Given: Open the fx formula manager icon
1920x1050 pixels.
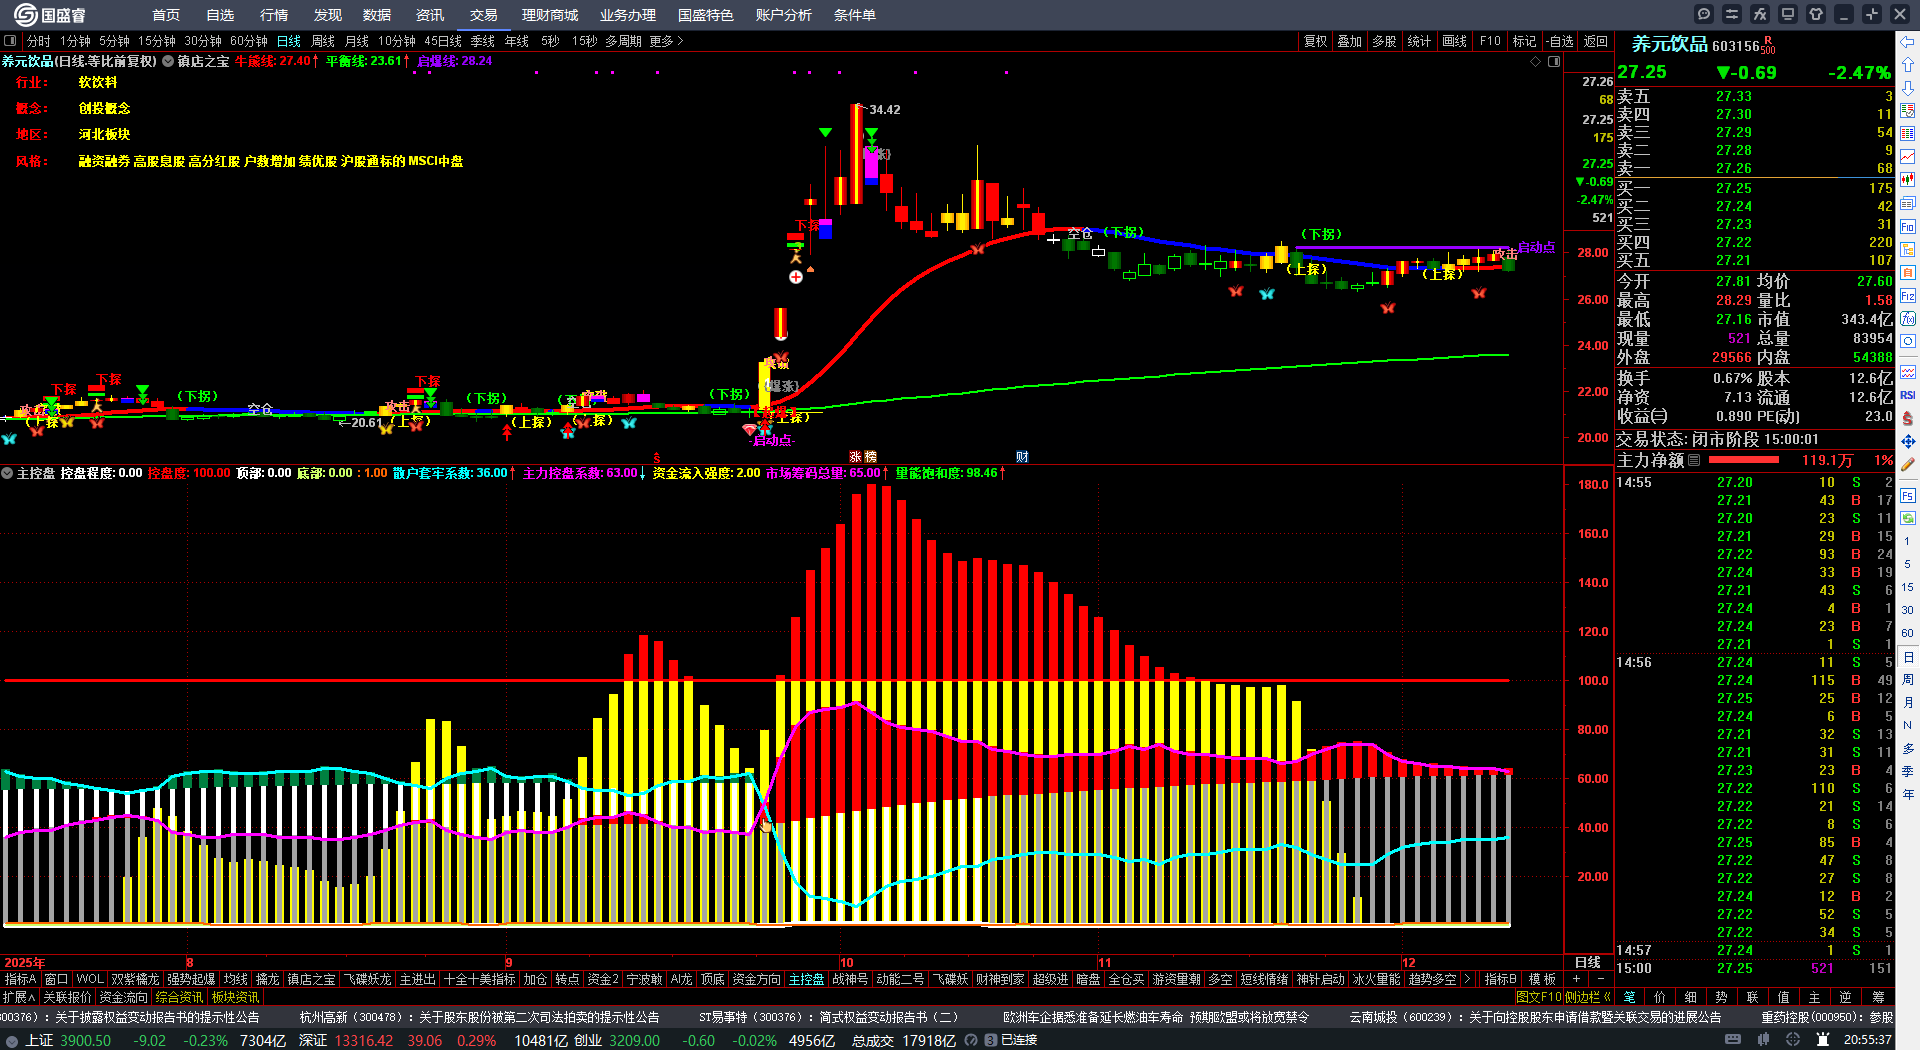Looking at the screenshot, I should tap(1760, 14).
